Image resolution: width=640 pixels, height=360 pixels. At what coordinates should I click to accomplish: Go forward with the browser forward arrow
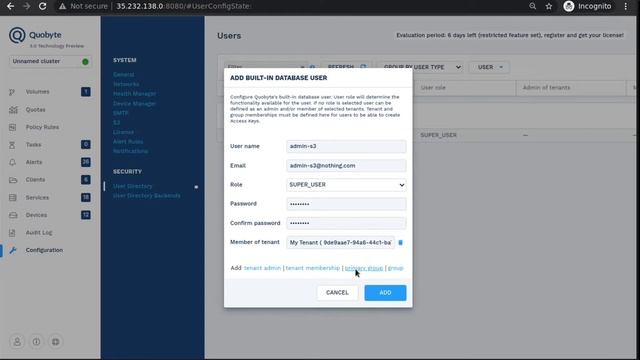27,6
